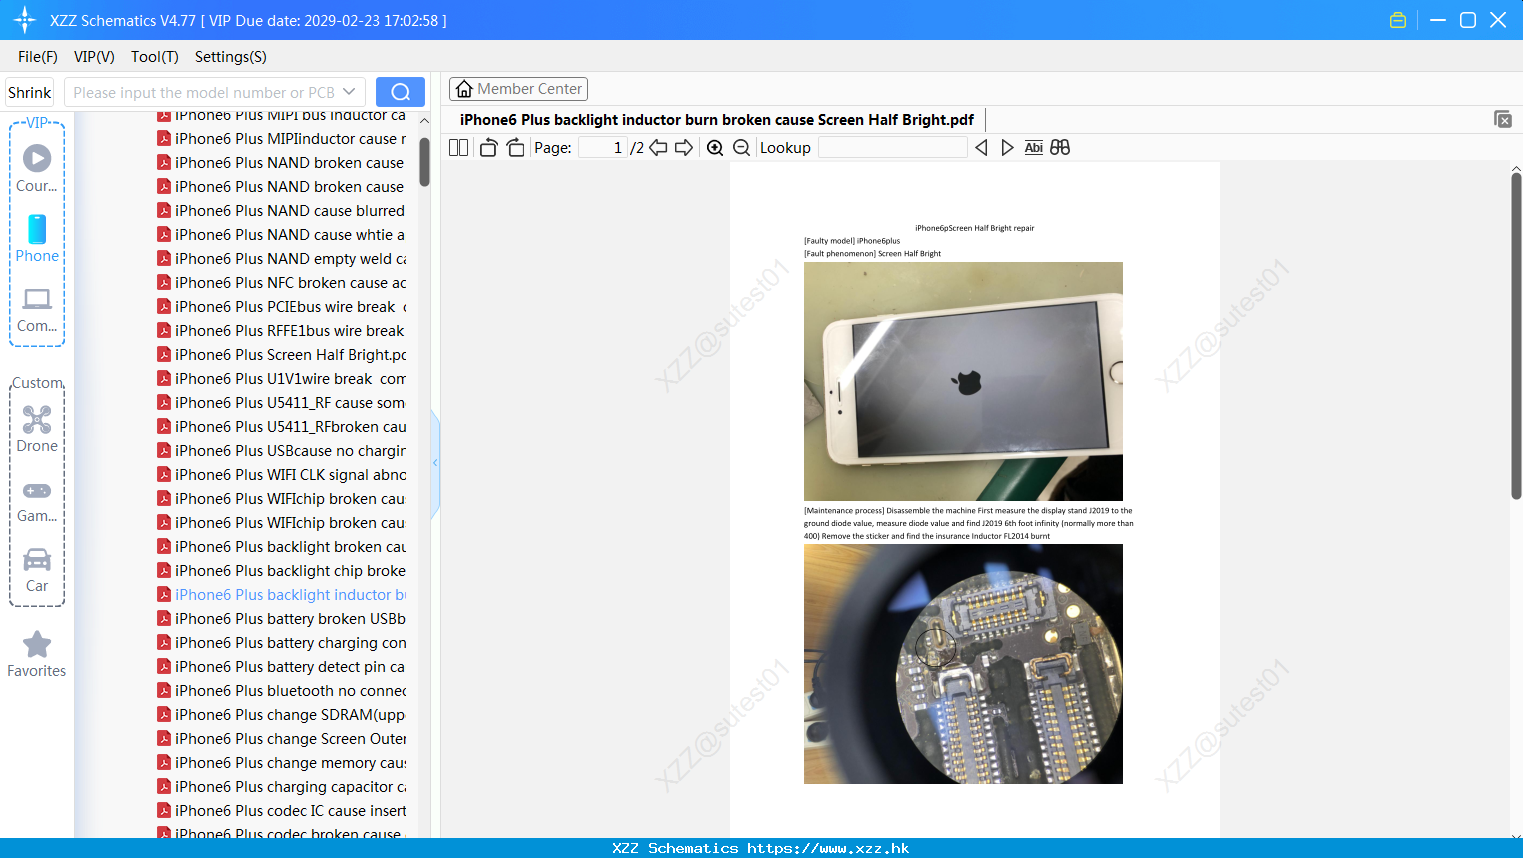Click the file list vertical scrollbar
This screenshot has height=858, width=1523.
point(424,160)
